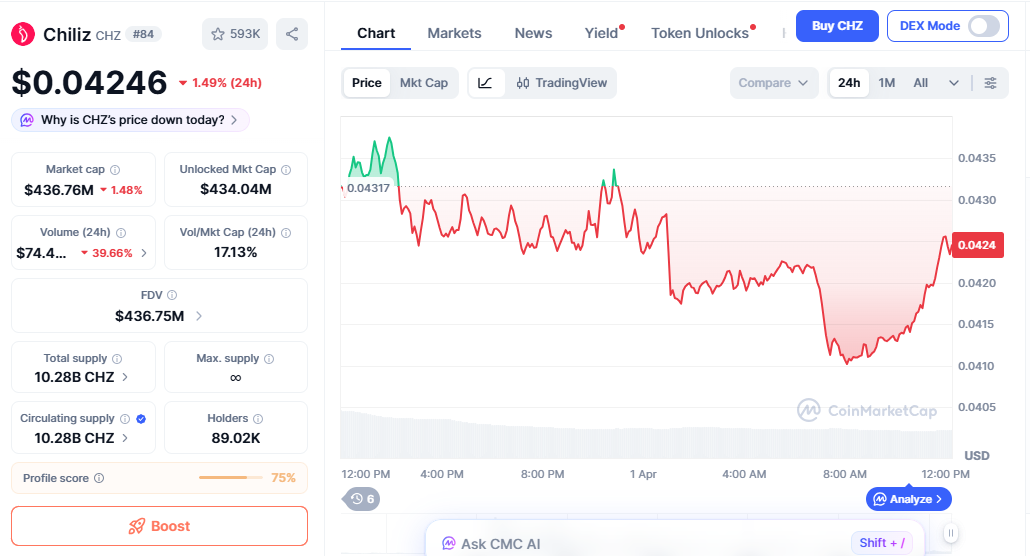Click the 0.04317 opening price label
The width and height of the screenshot is (1030, 556).
tap(368, 188)
